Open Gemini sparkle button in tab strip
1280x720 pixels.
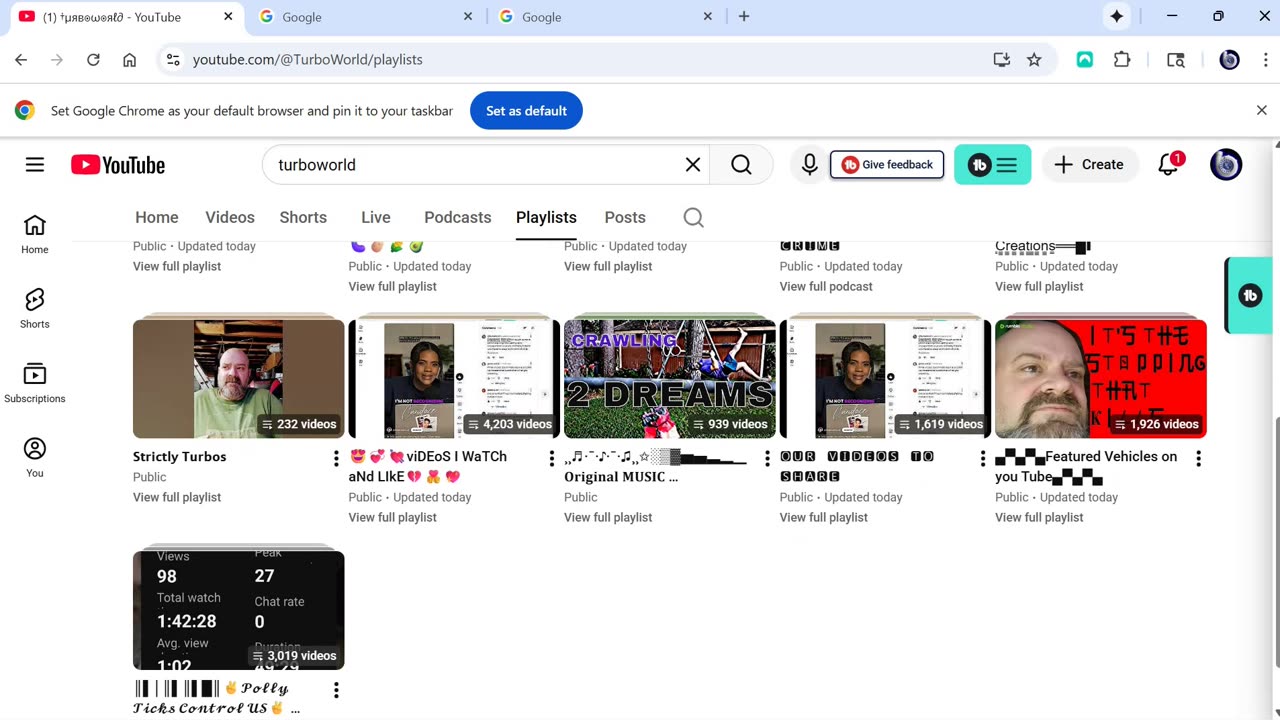[1116, 16]
